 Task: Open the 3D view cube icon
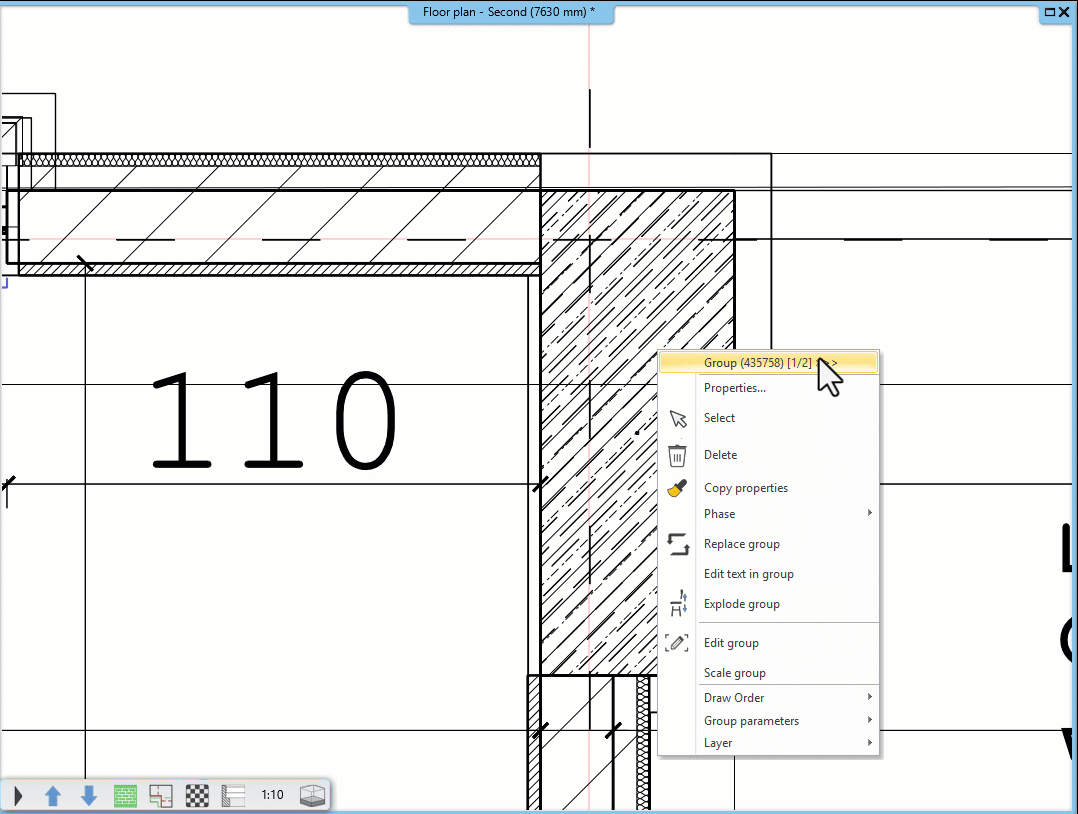[311, 795]
